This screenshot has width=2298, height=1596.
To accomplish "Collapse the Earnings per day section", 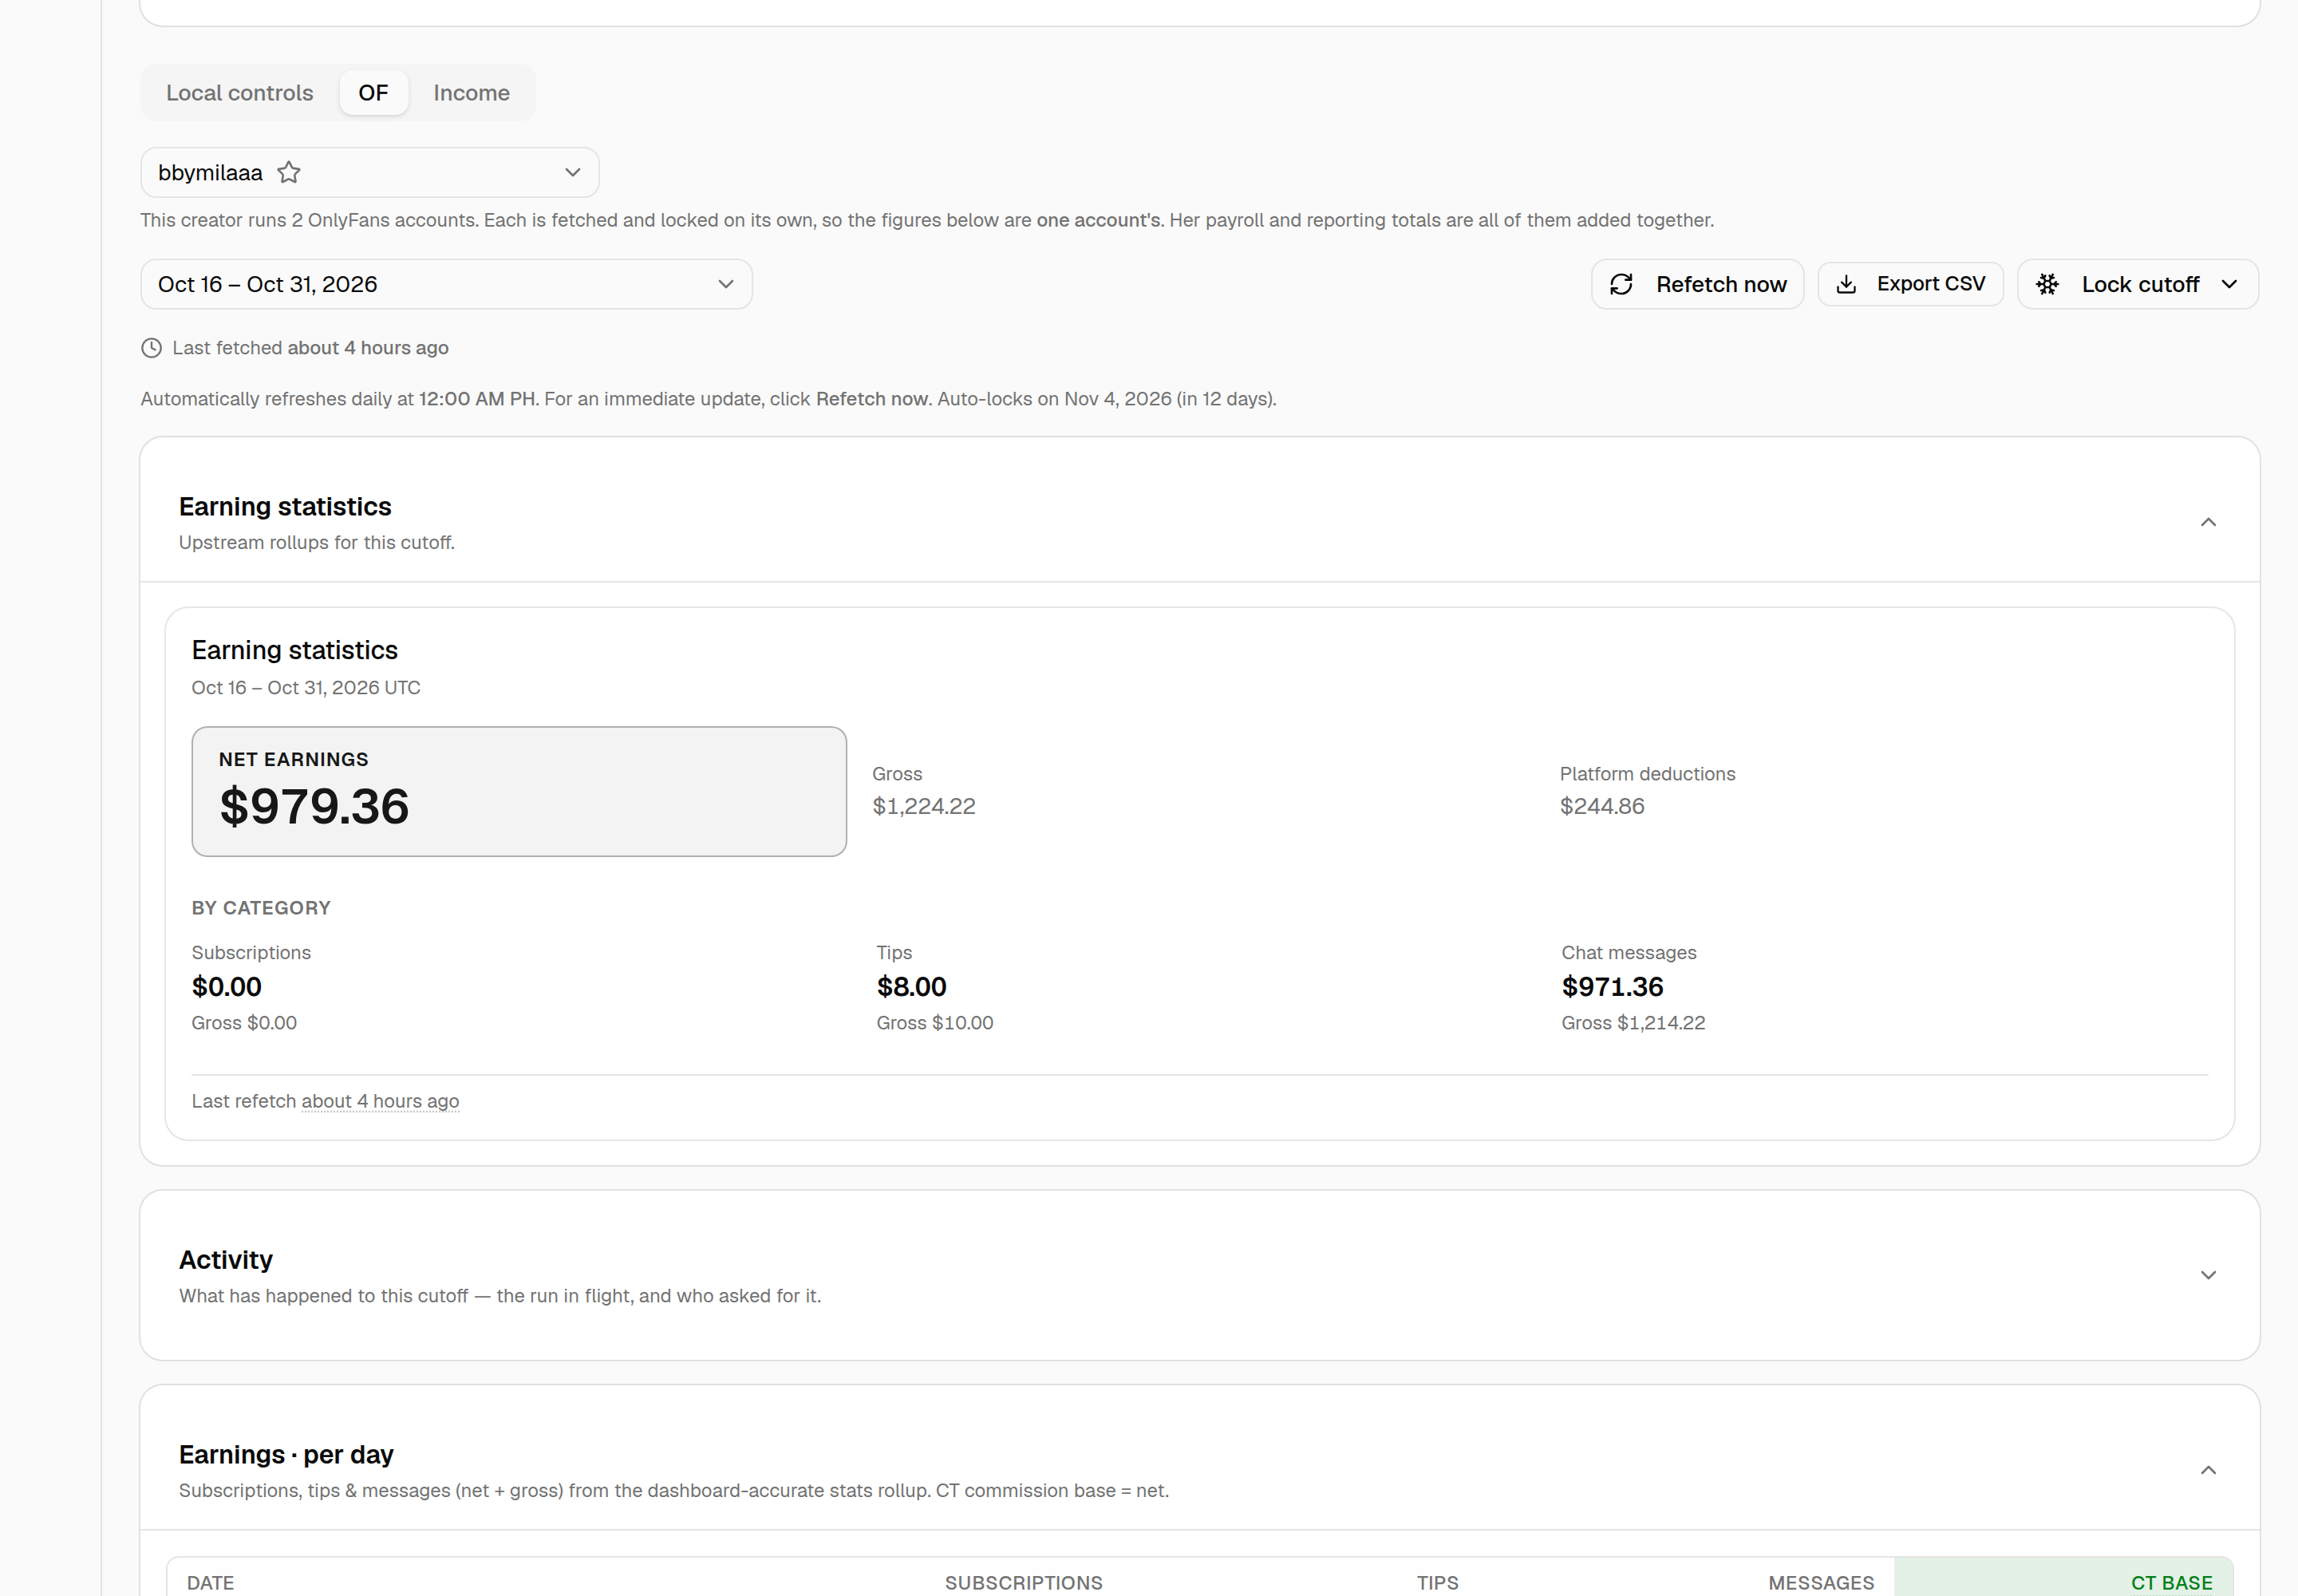I will point(2208,1470).
